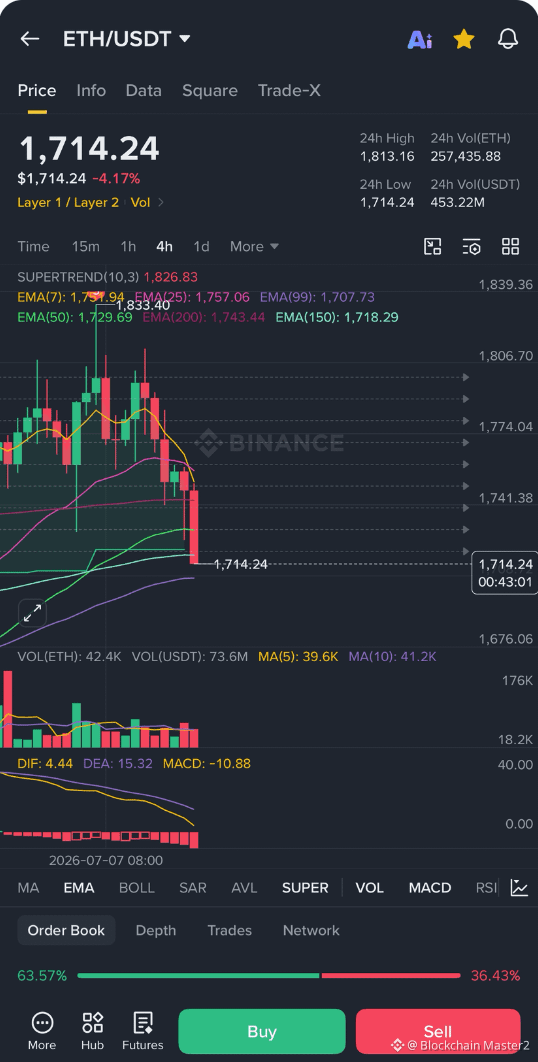Open the chart drawing tools icon
The width and height of the screenshot is (538, 1062).
point(432,247)
